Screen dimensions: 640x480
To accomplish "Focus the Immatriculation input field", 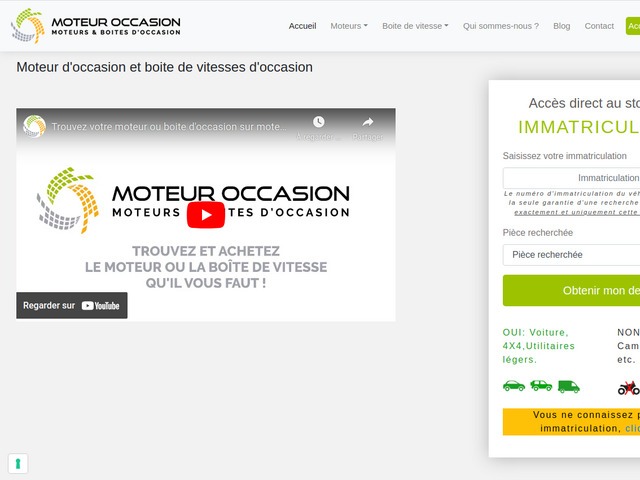I will (571, 178).
